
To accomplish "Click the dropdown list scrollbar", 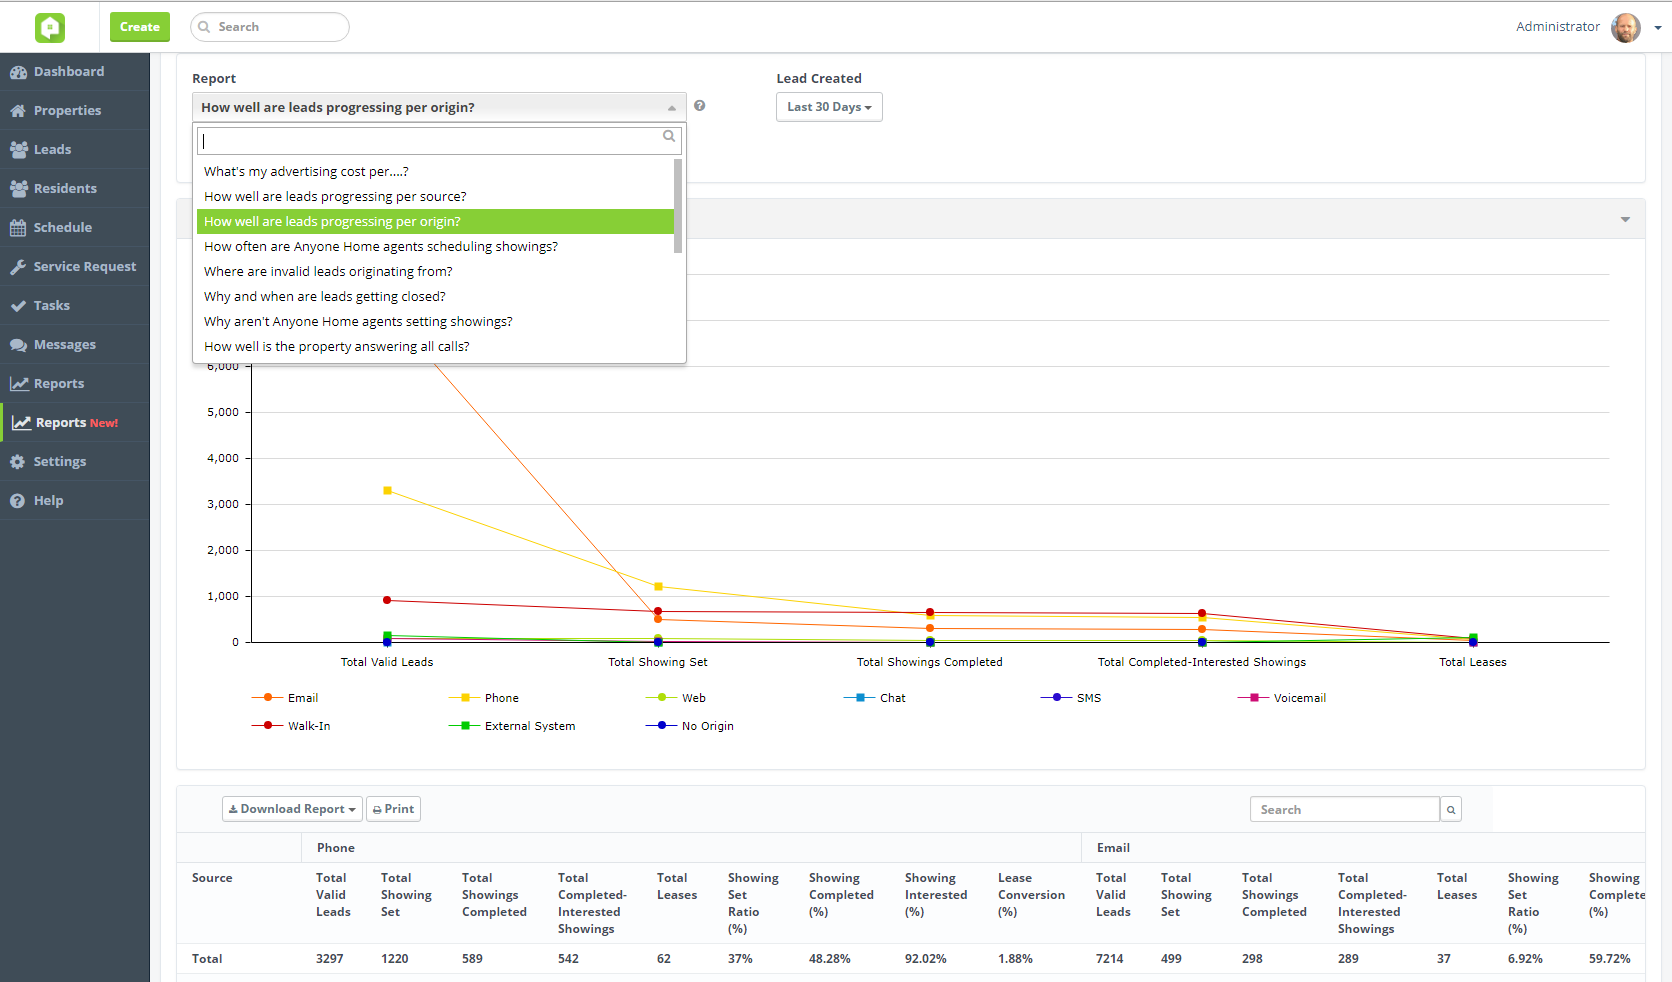I will pos(678,206).
